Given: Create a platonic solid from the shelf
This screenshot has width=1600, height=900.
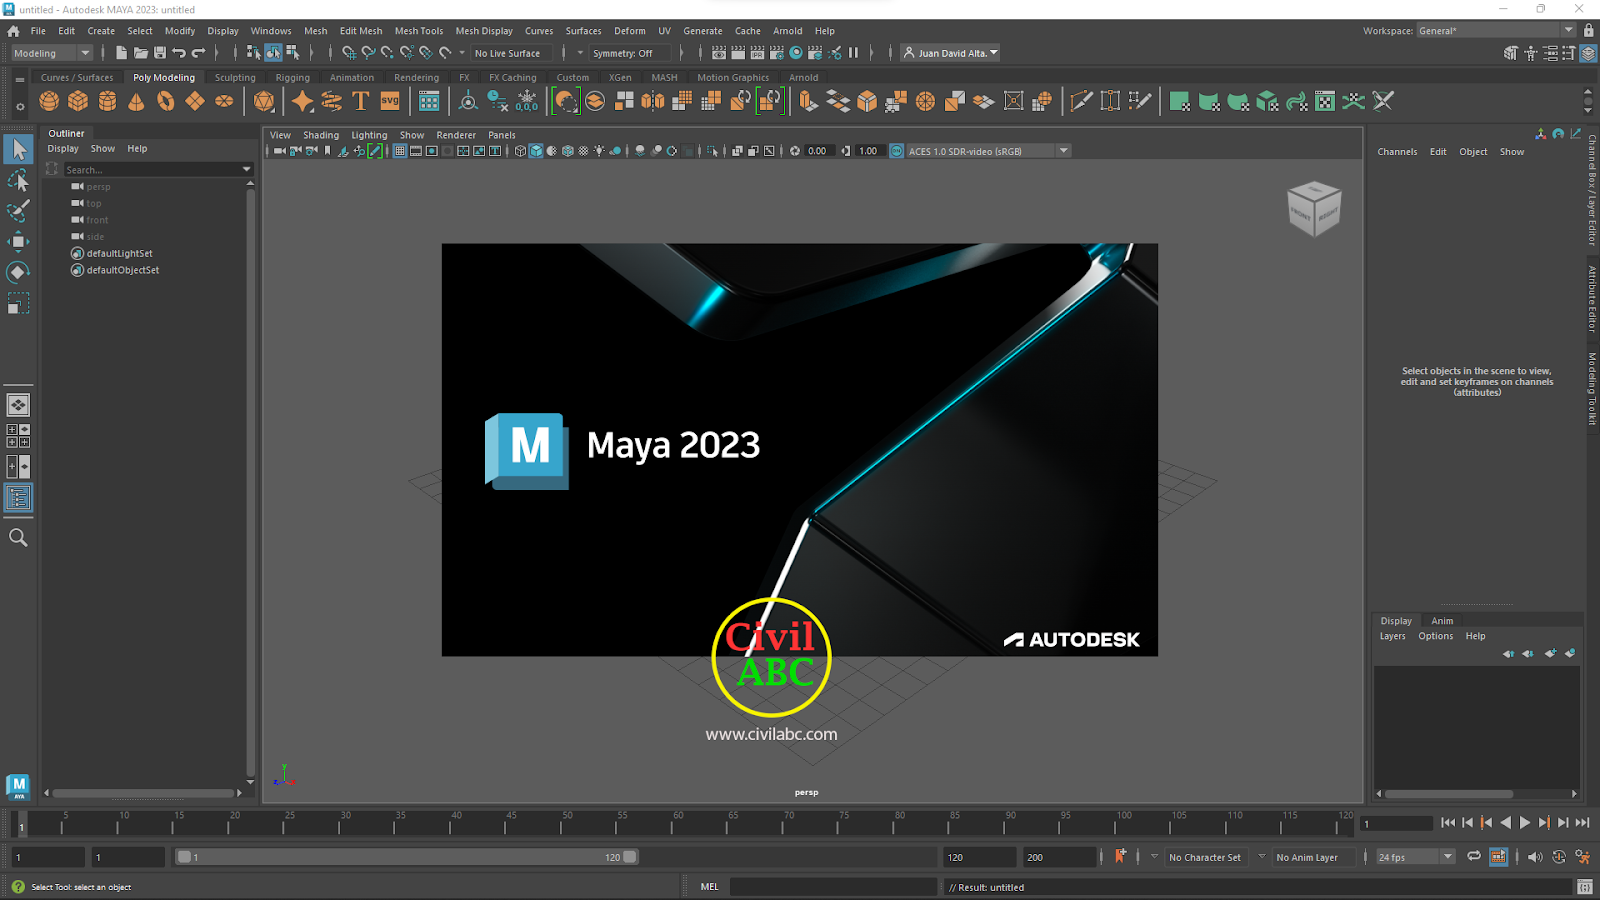Looking at the screenshot, I should click(x=264, y=101).
